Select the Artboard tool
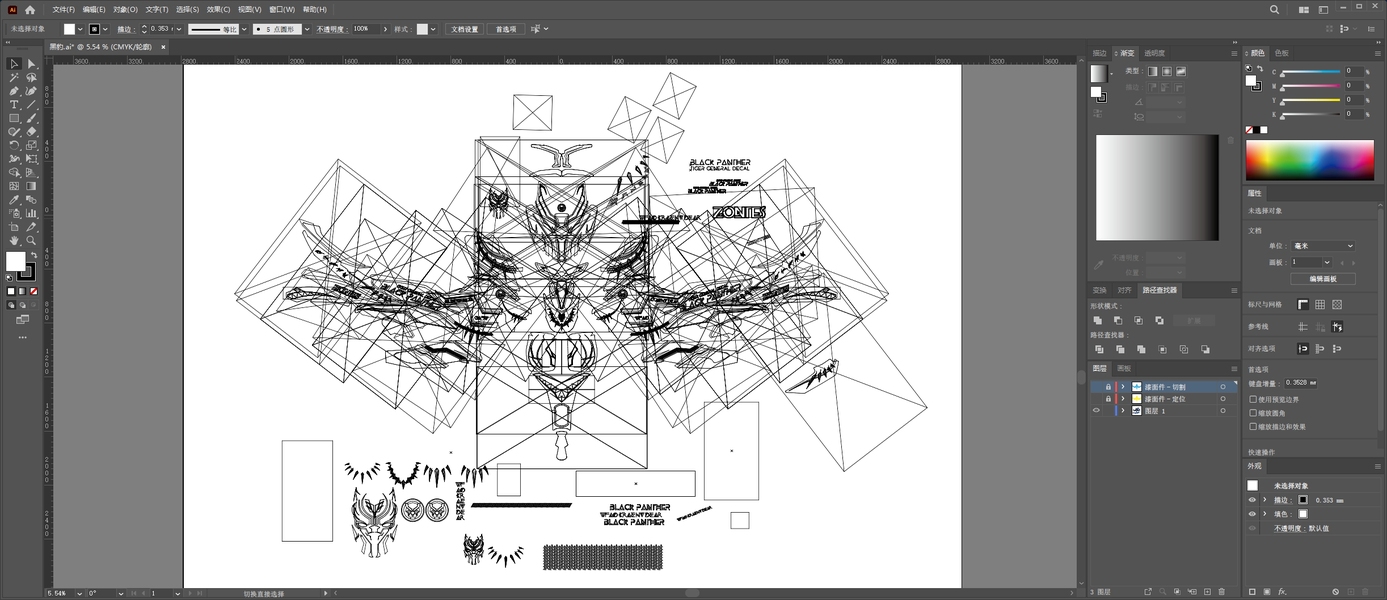The image size is (1387, 600). 14,226
